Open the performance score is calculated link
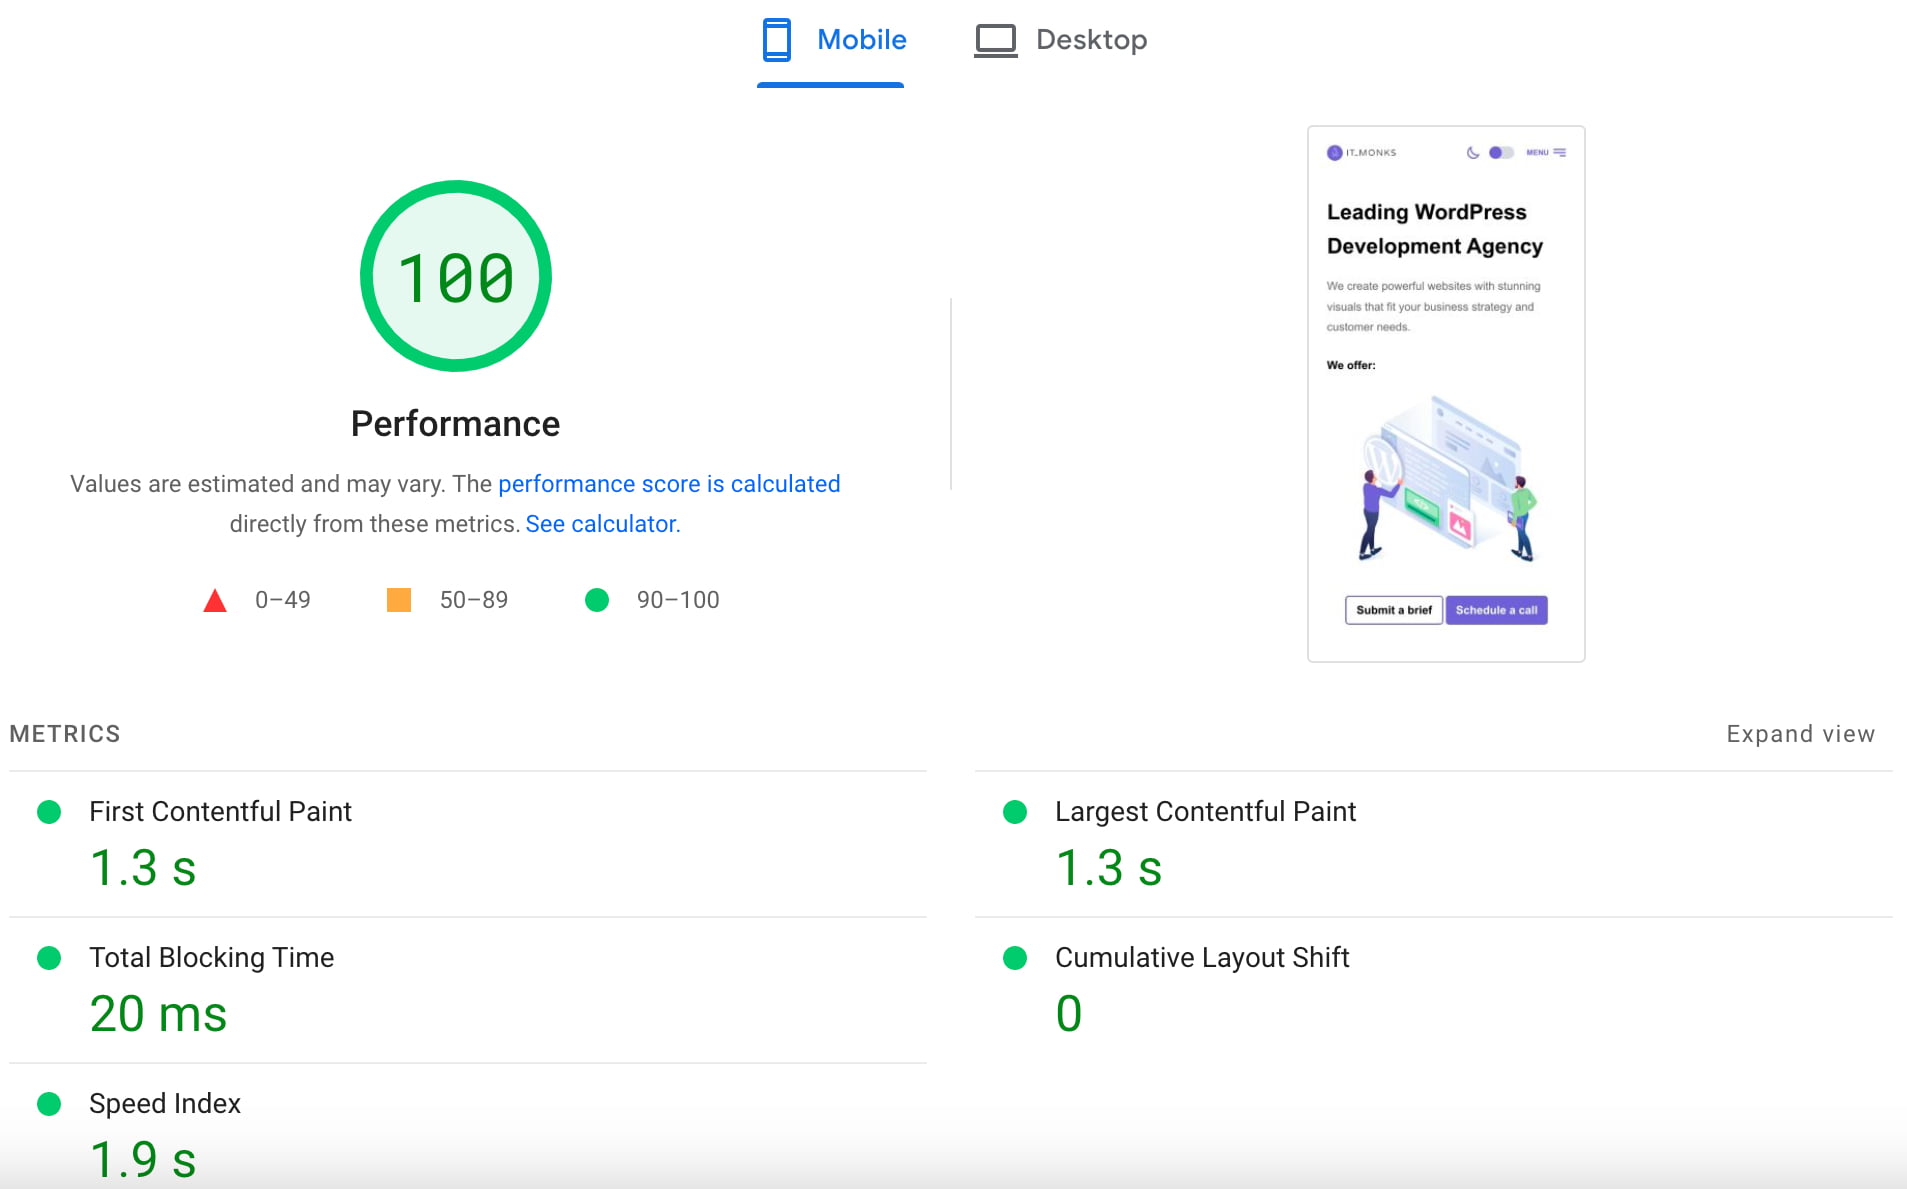 (668, 483)
